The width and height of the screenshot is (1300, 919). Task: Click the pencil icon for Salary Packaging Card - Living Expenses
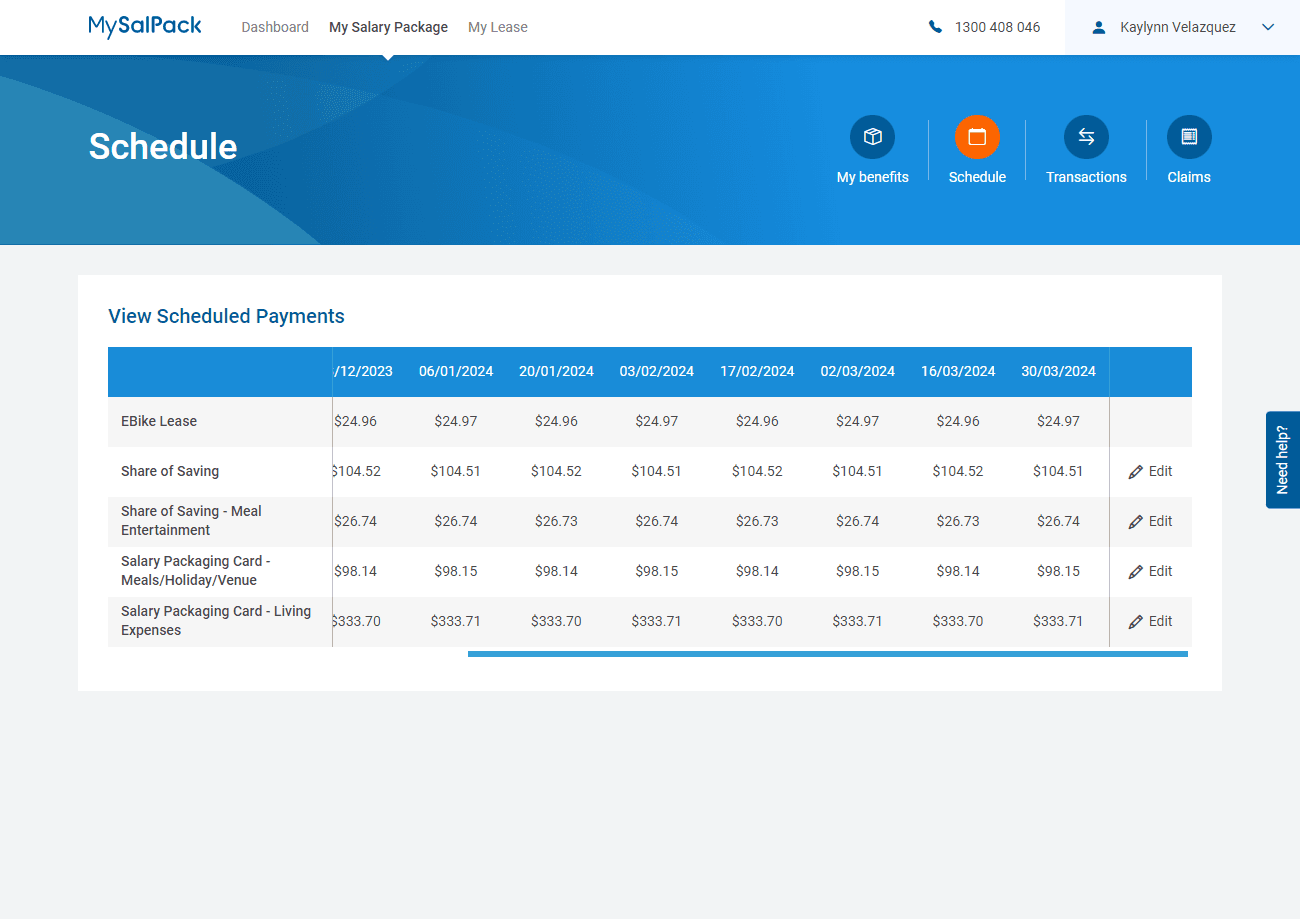click(x=1137, y=621)
